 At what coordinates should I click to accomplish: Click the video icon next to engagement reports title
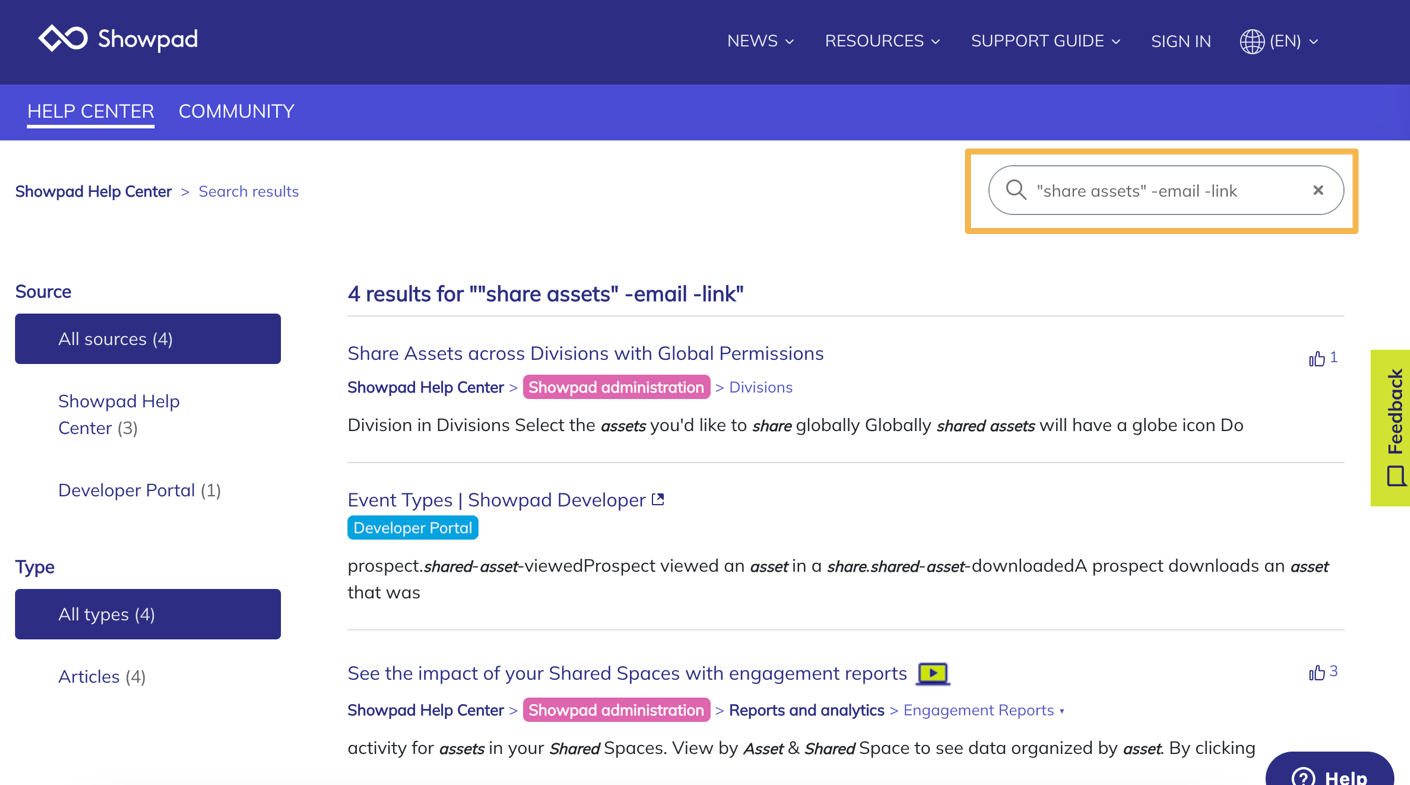[932, 674]
